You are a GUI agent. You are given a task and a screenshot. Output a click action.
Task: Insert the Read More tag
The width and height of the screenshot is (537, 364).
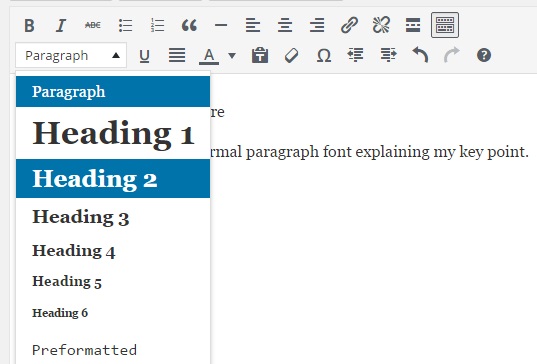point(413,25)
